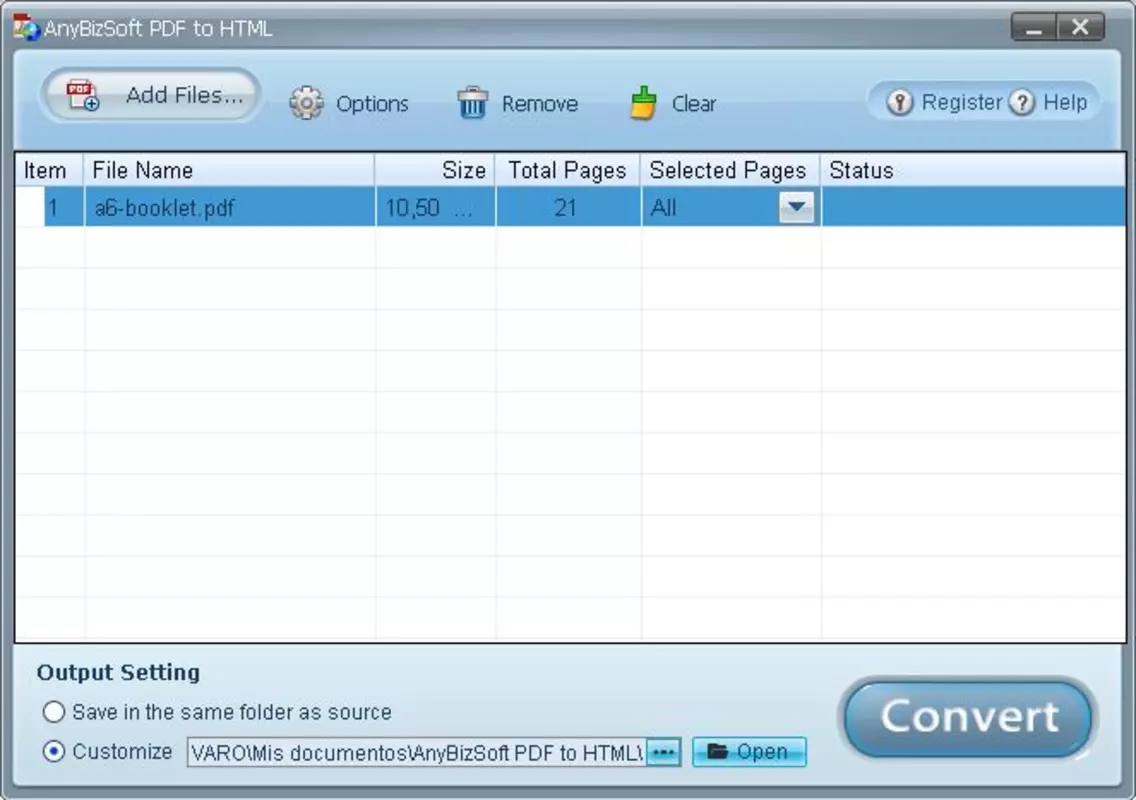The height and width of the screenshot is (800, 1136).
Task: Close the AnyBizSoft window
Action: coord(1080,28)
